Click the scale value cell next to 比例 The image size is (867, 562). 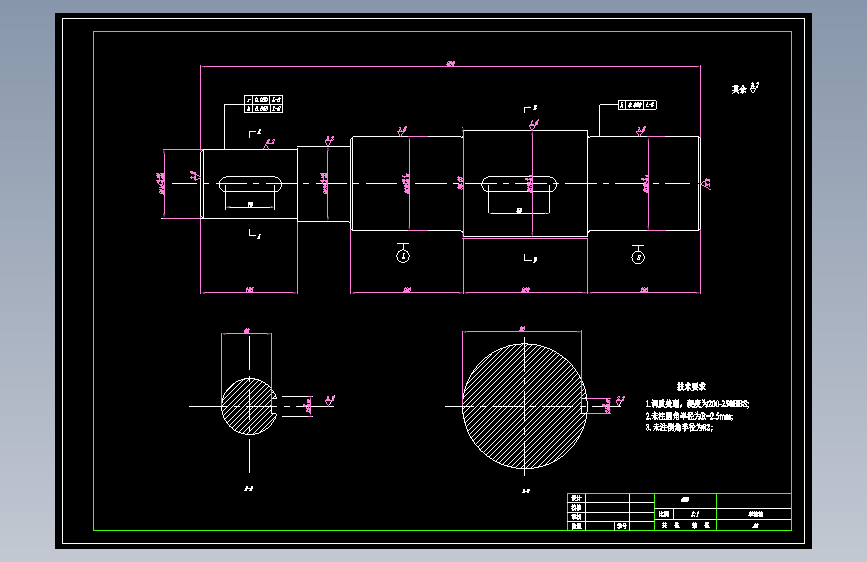[x=694, y=514]
